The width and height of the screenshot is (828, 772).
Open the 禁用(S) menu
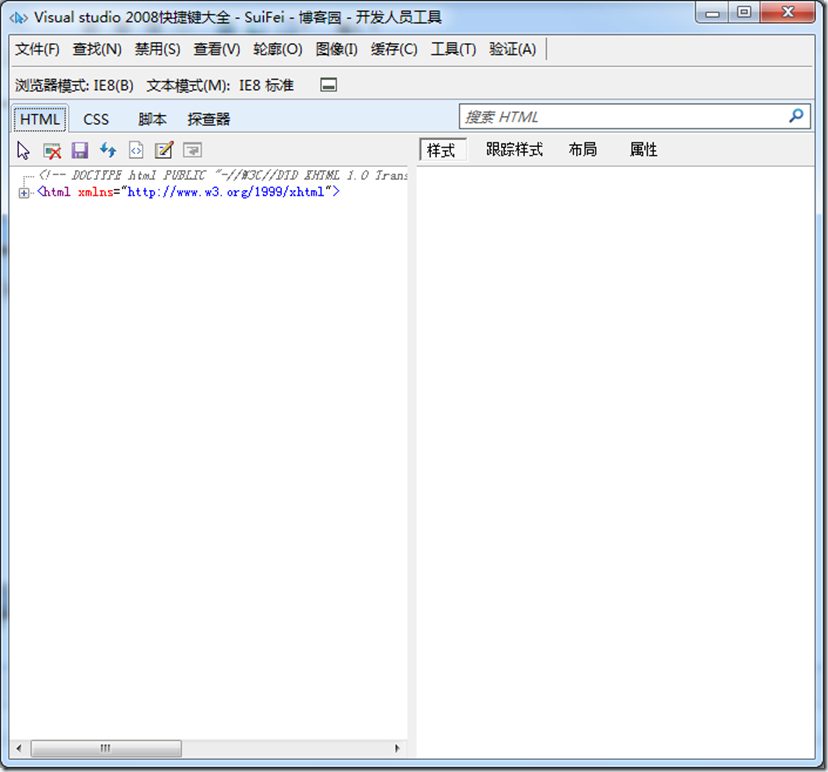[x=157, y=49]
